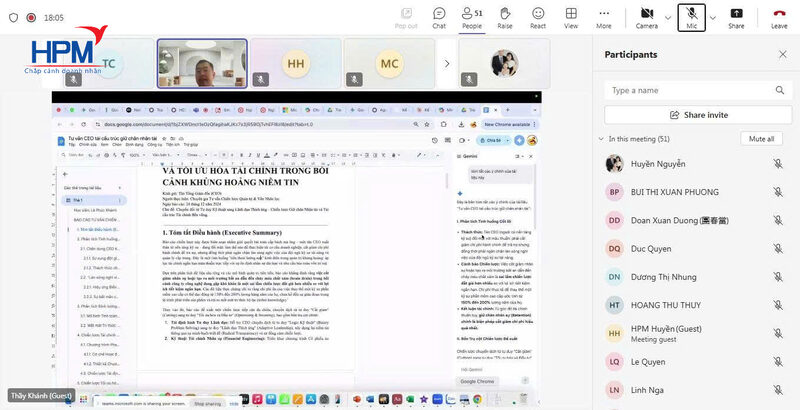Toggle the Camera on

646,17
